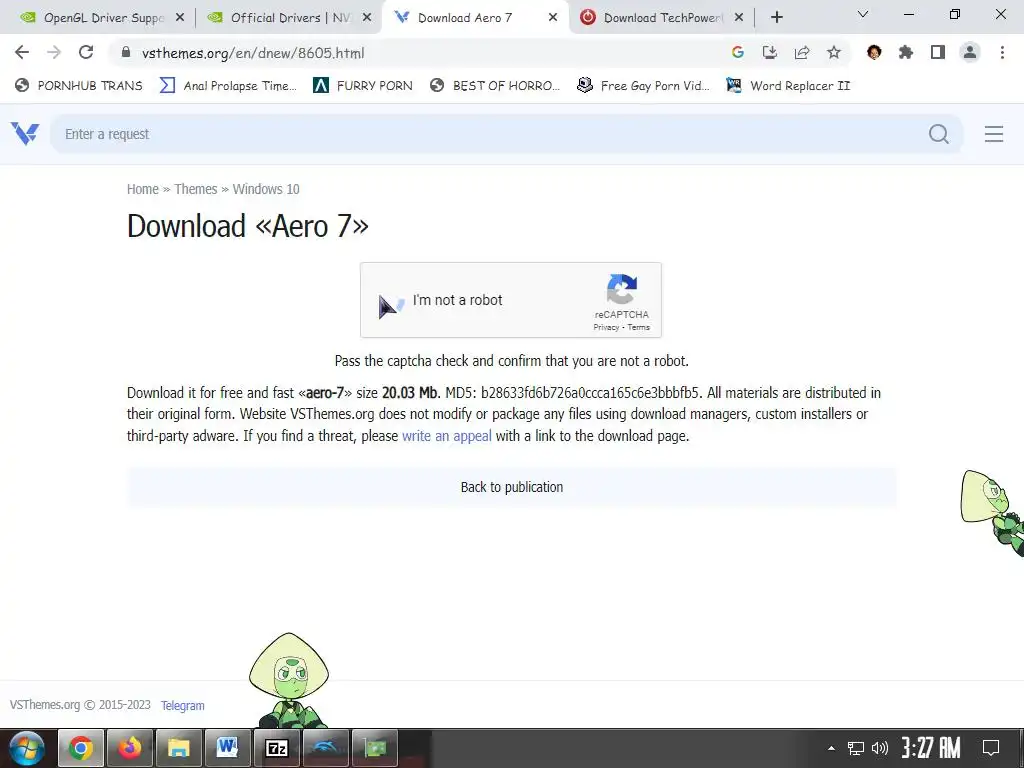Screen dimensions: 1024x768
Task: Close the Download TechPowerUp tab
Action: (739, 18)
